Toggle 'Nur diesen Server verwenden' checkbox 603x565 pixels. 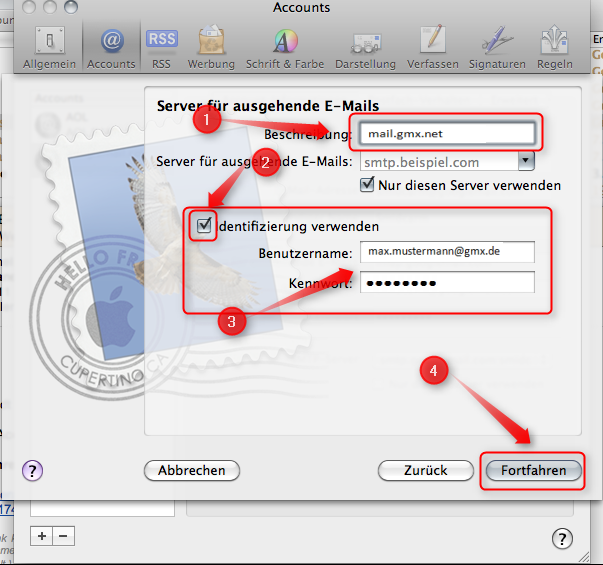coord(367,185)
